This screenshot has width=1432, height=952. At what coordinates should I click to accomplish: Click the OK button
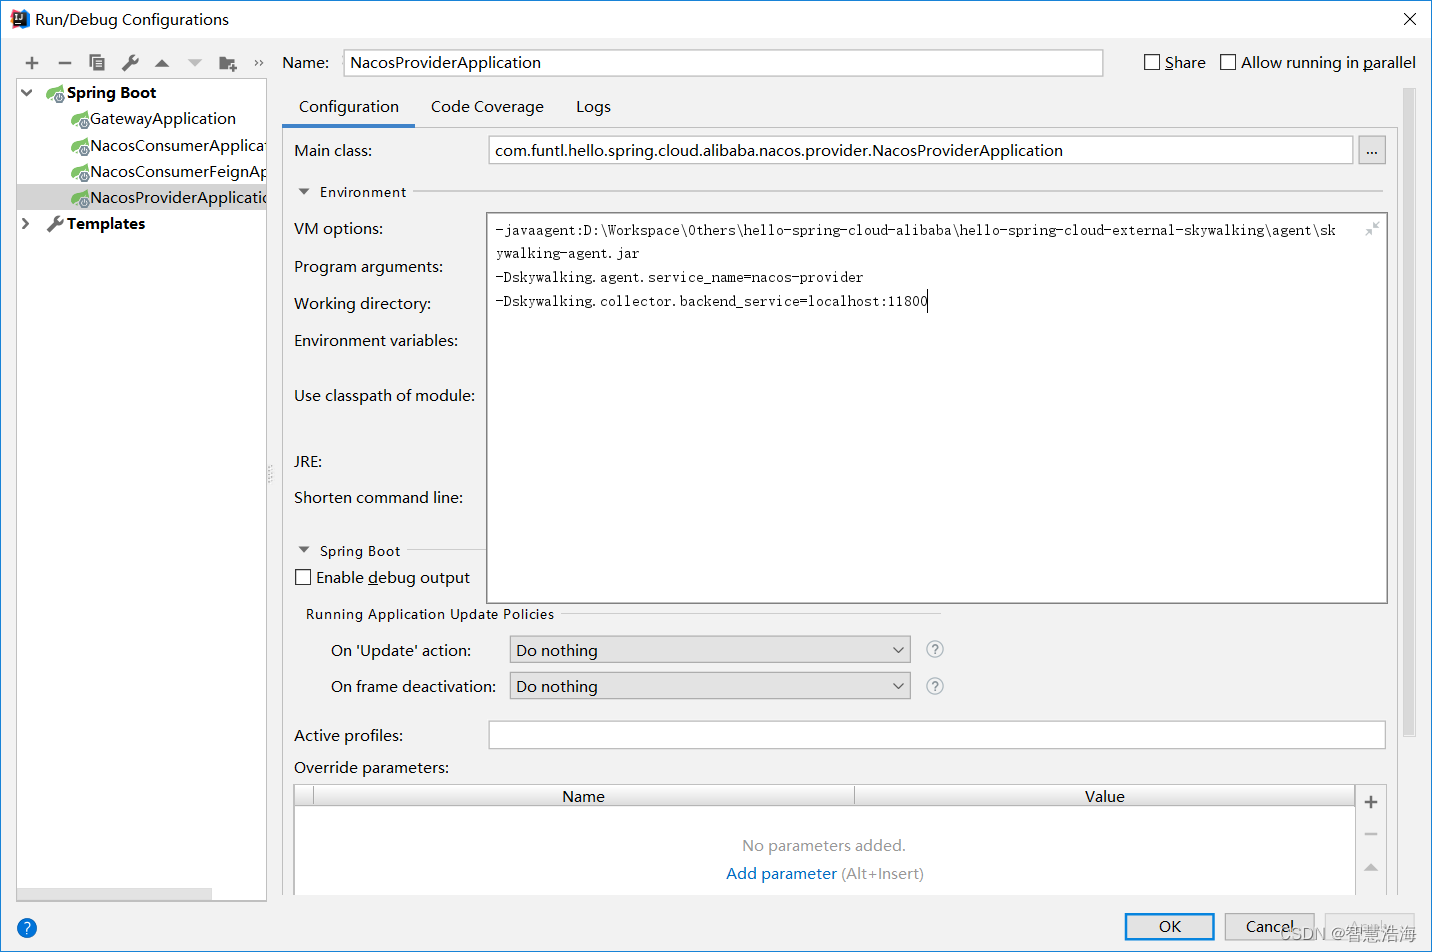click(1168, 926)
